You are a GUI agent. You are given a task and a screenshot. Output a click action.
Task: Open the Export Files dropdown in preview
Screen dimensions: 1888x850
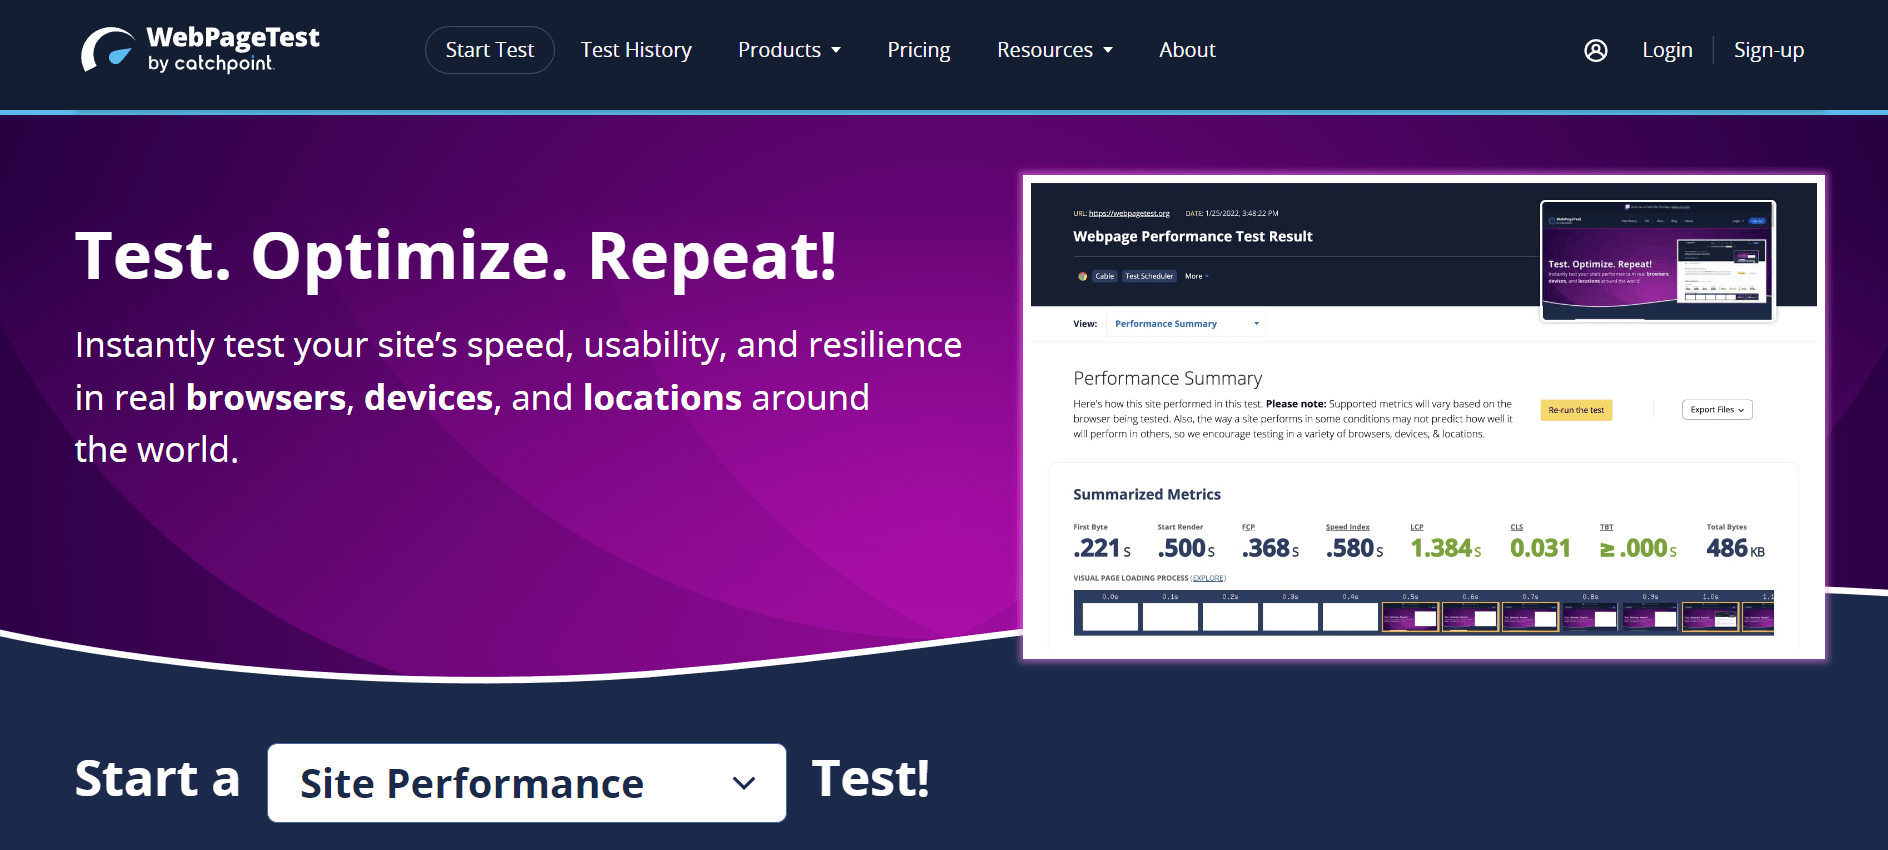1716,410
